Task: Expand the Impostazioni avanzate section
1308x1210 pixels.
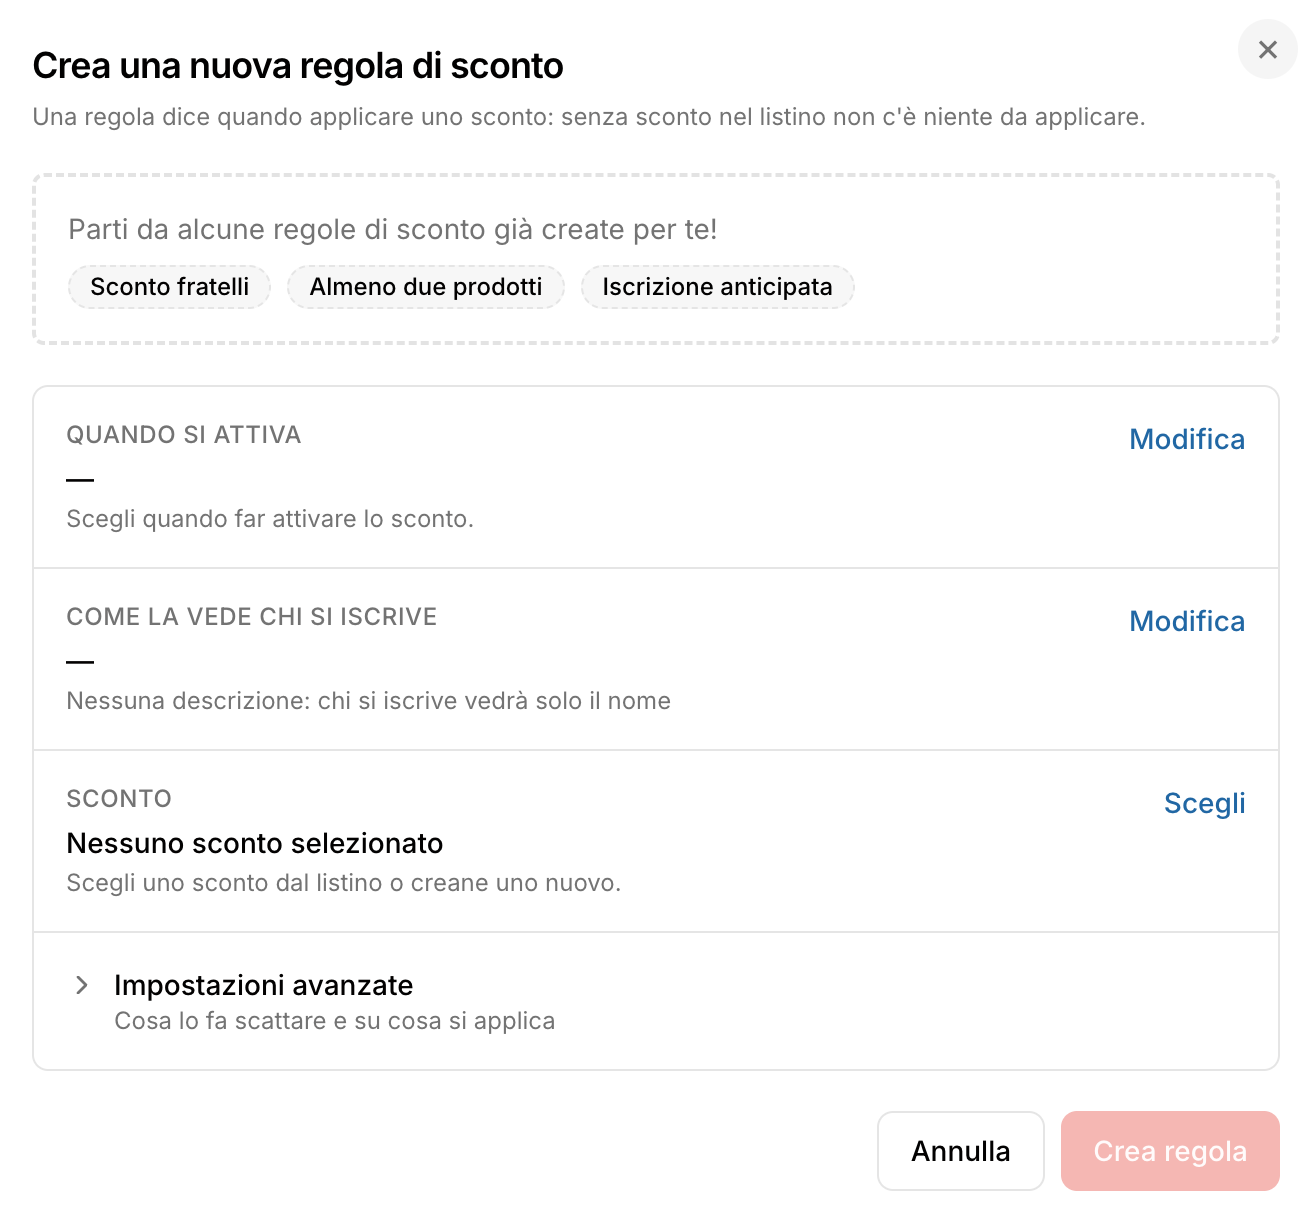Action: [656, 1001]
